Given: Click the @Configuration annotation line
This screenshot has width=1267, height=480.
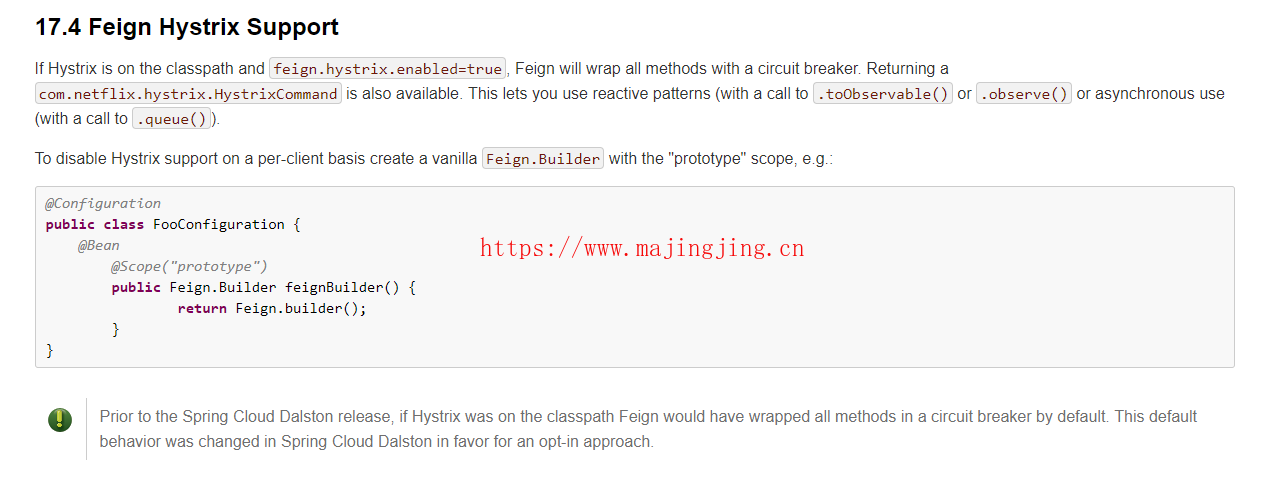Looking at the screenshot, I should click(x=103, y=203).
